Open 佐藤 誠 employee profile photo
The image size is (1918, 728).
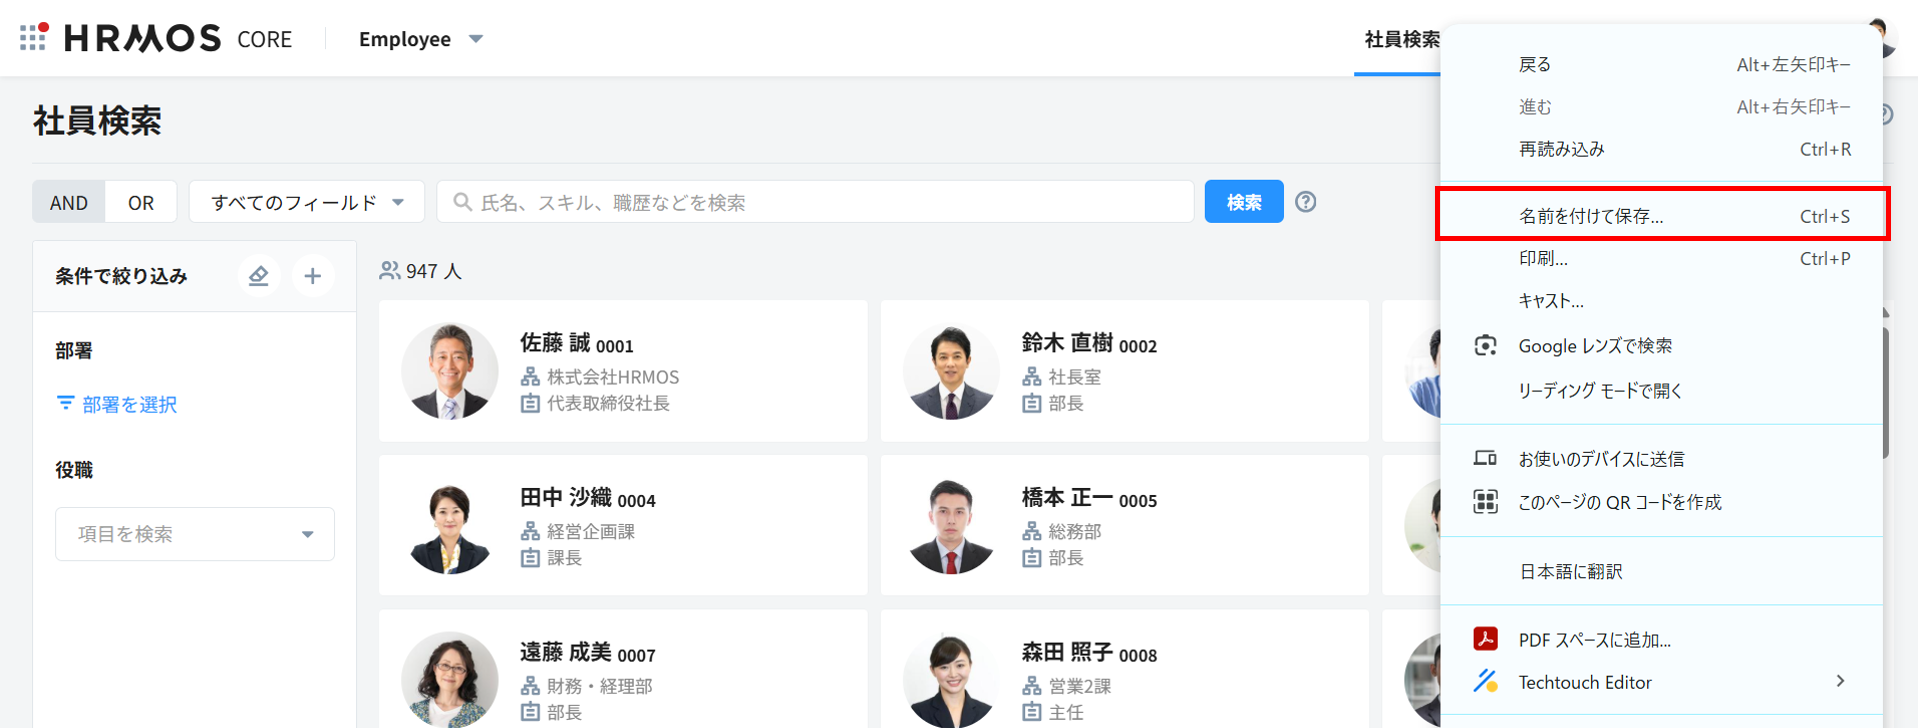(x=450, y=371)
